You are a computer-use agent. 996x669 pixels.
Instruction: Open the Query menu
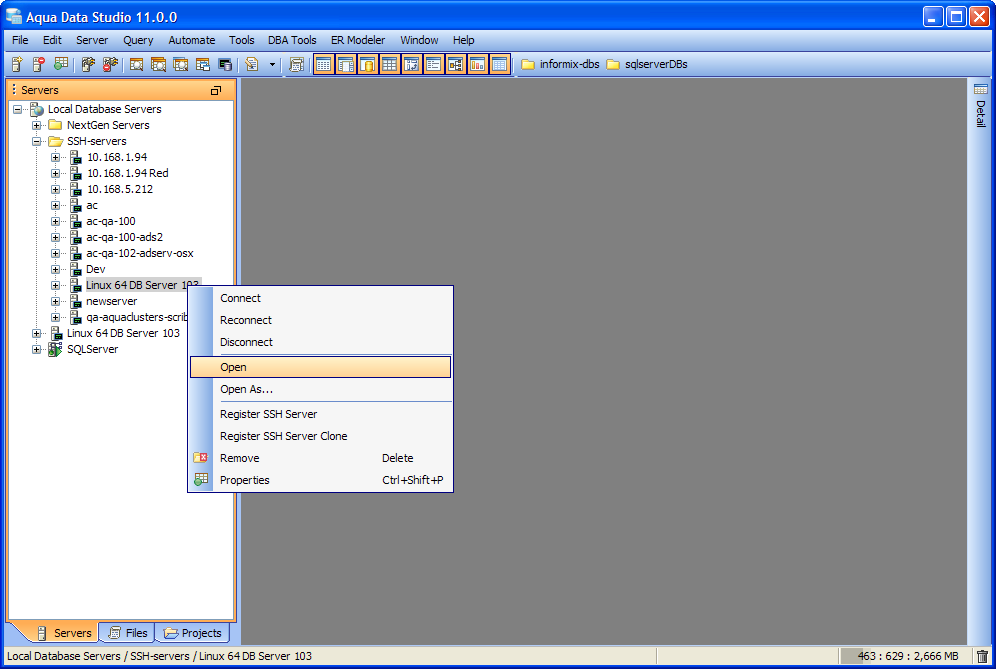(x=138, y=40)
